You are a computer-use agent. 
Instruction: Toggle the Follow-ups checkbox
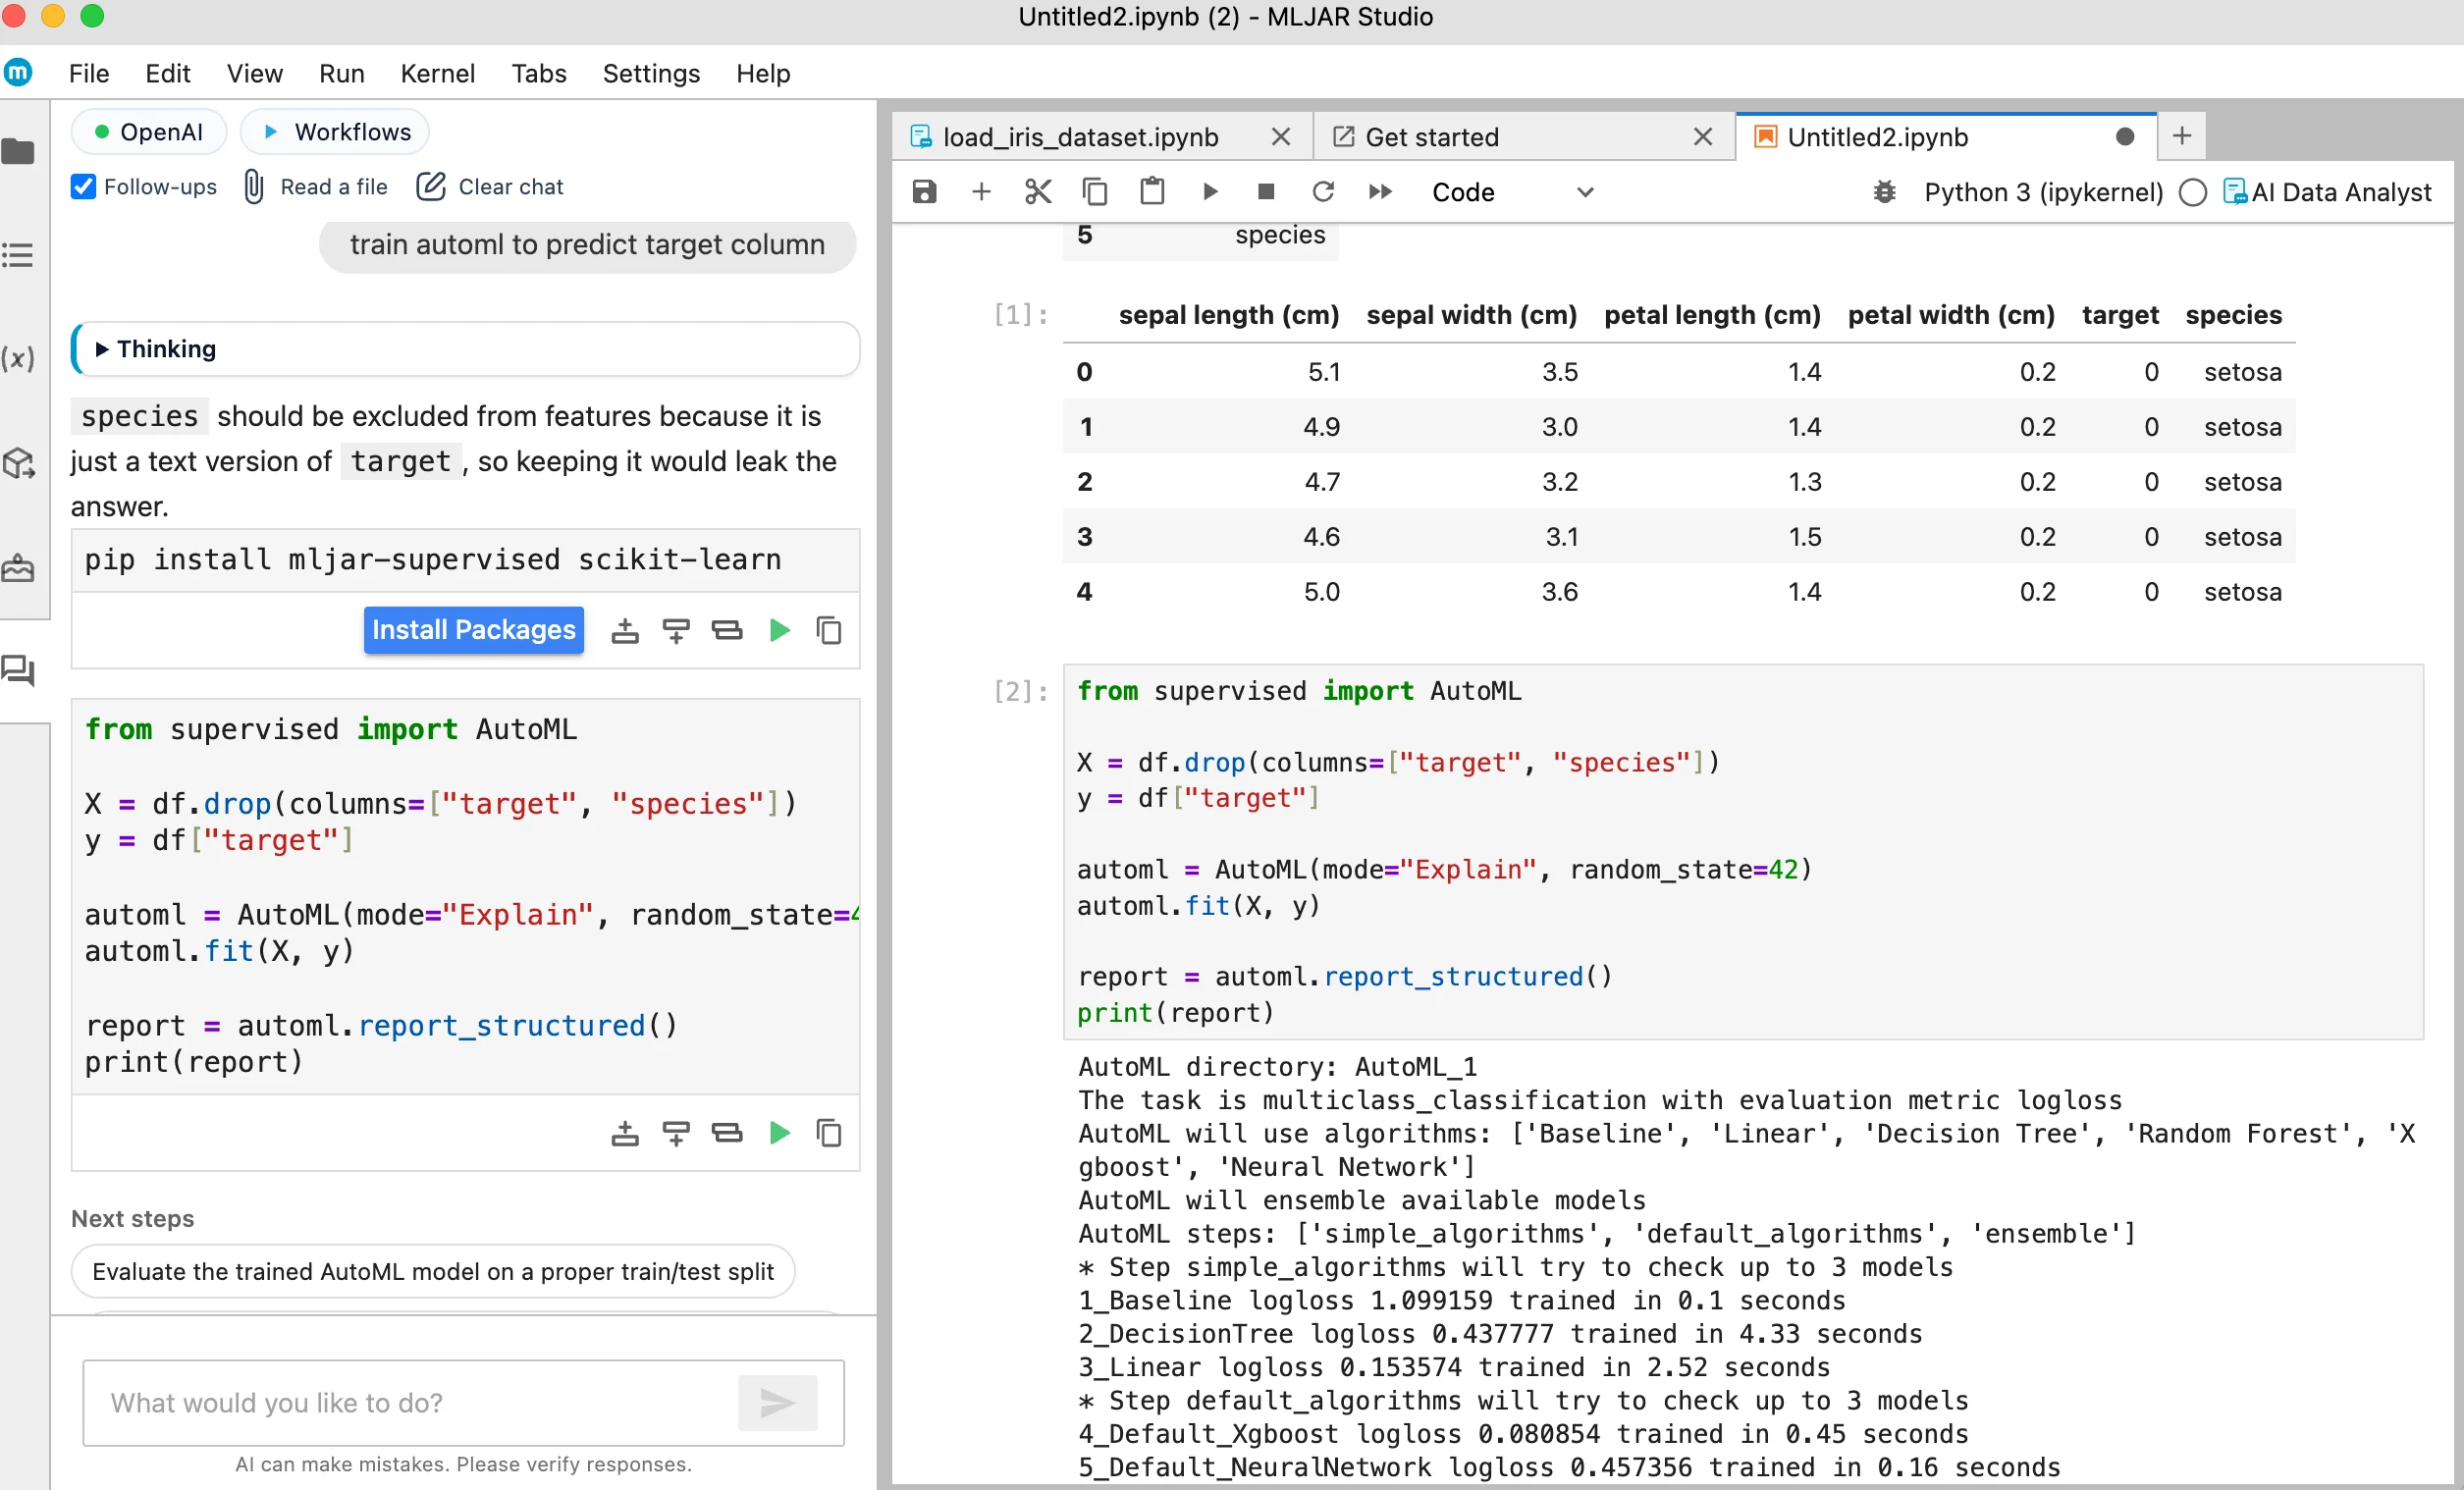(83, 187)
